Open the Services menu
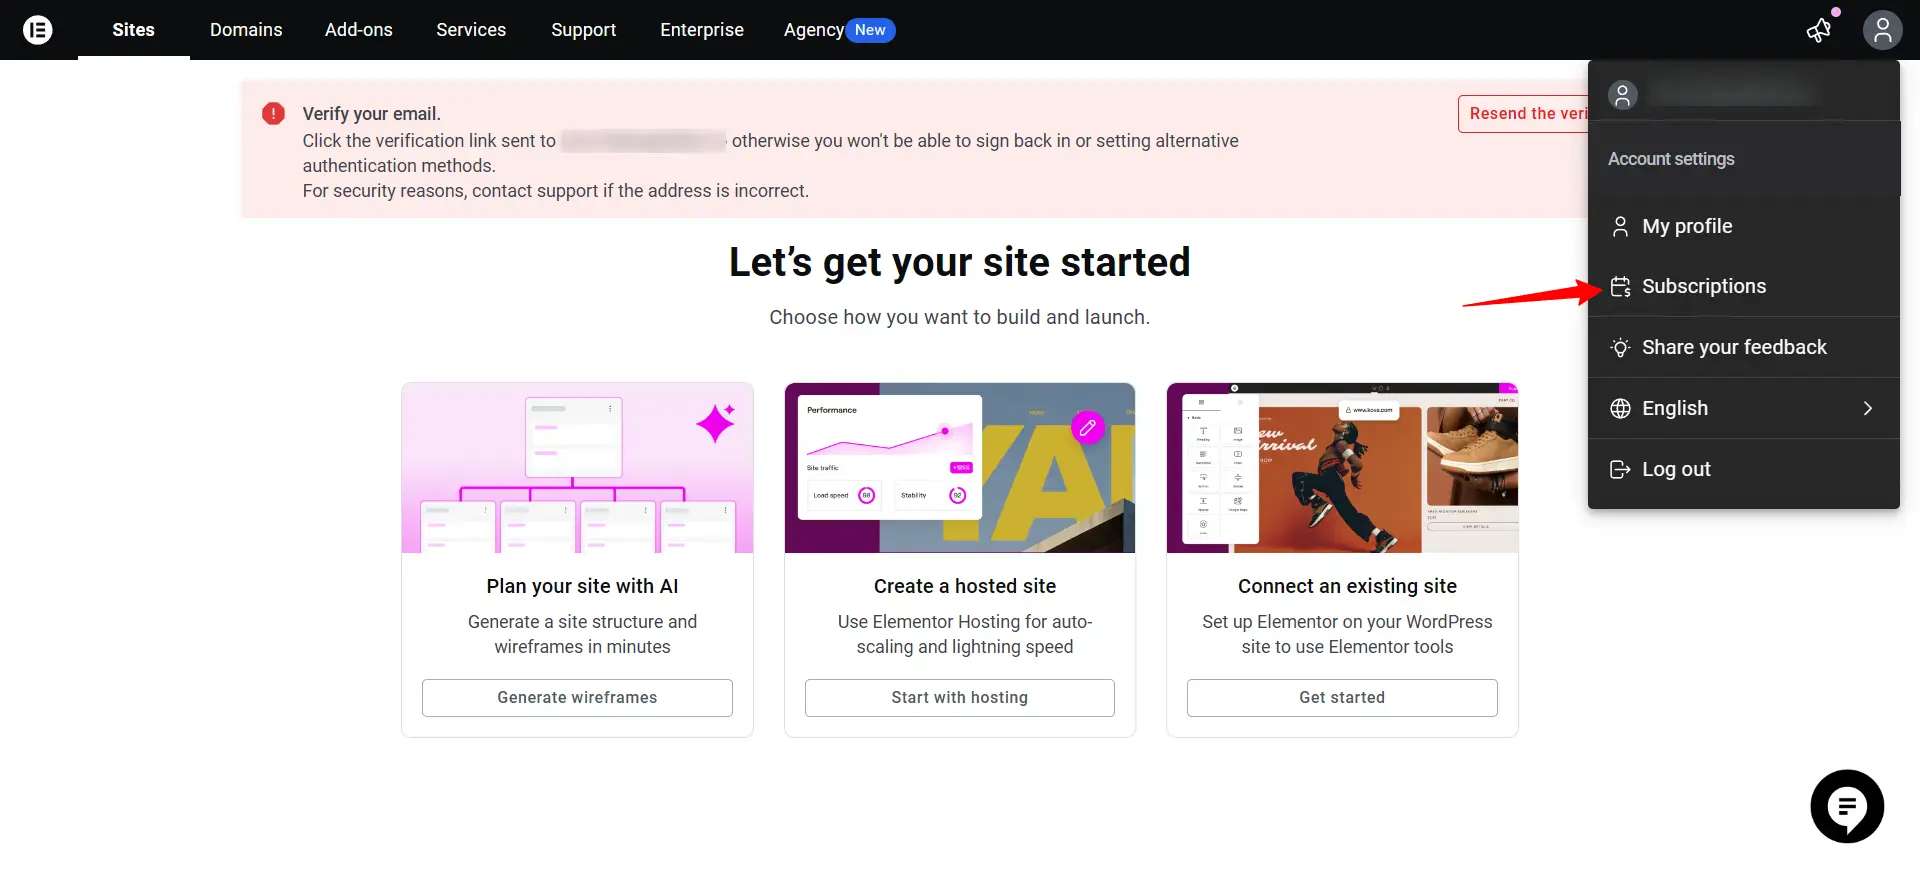 coord(471,30)
